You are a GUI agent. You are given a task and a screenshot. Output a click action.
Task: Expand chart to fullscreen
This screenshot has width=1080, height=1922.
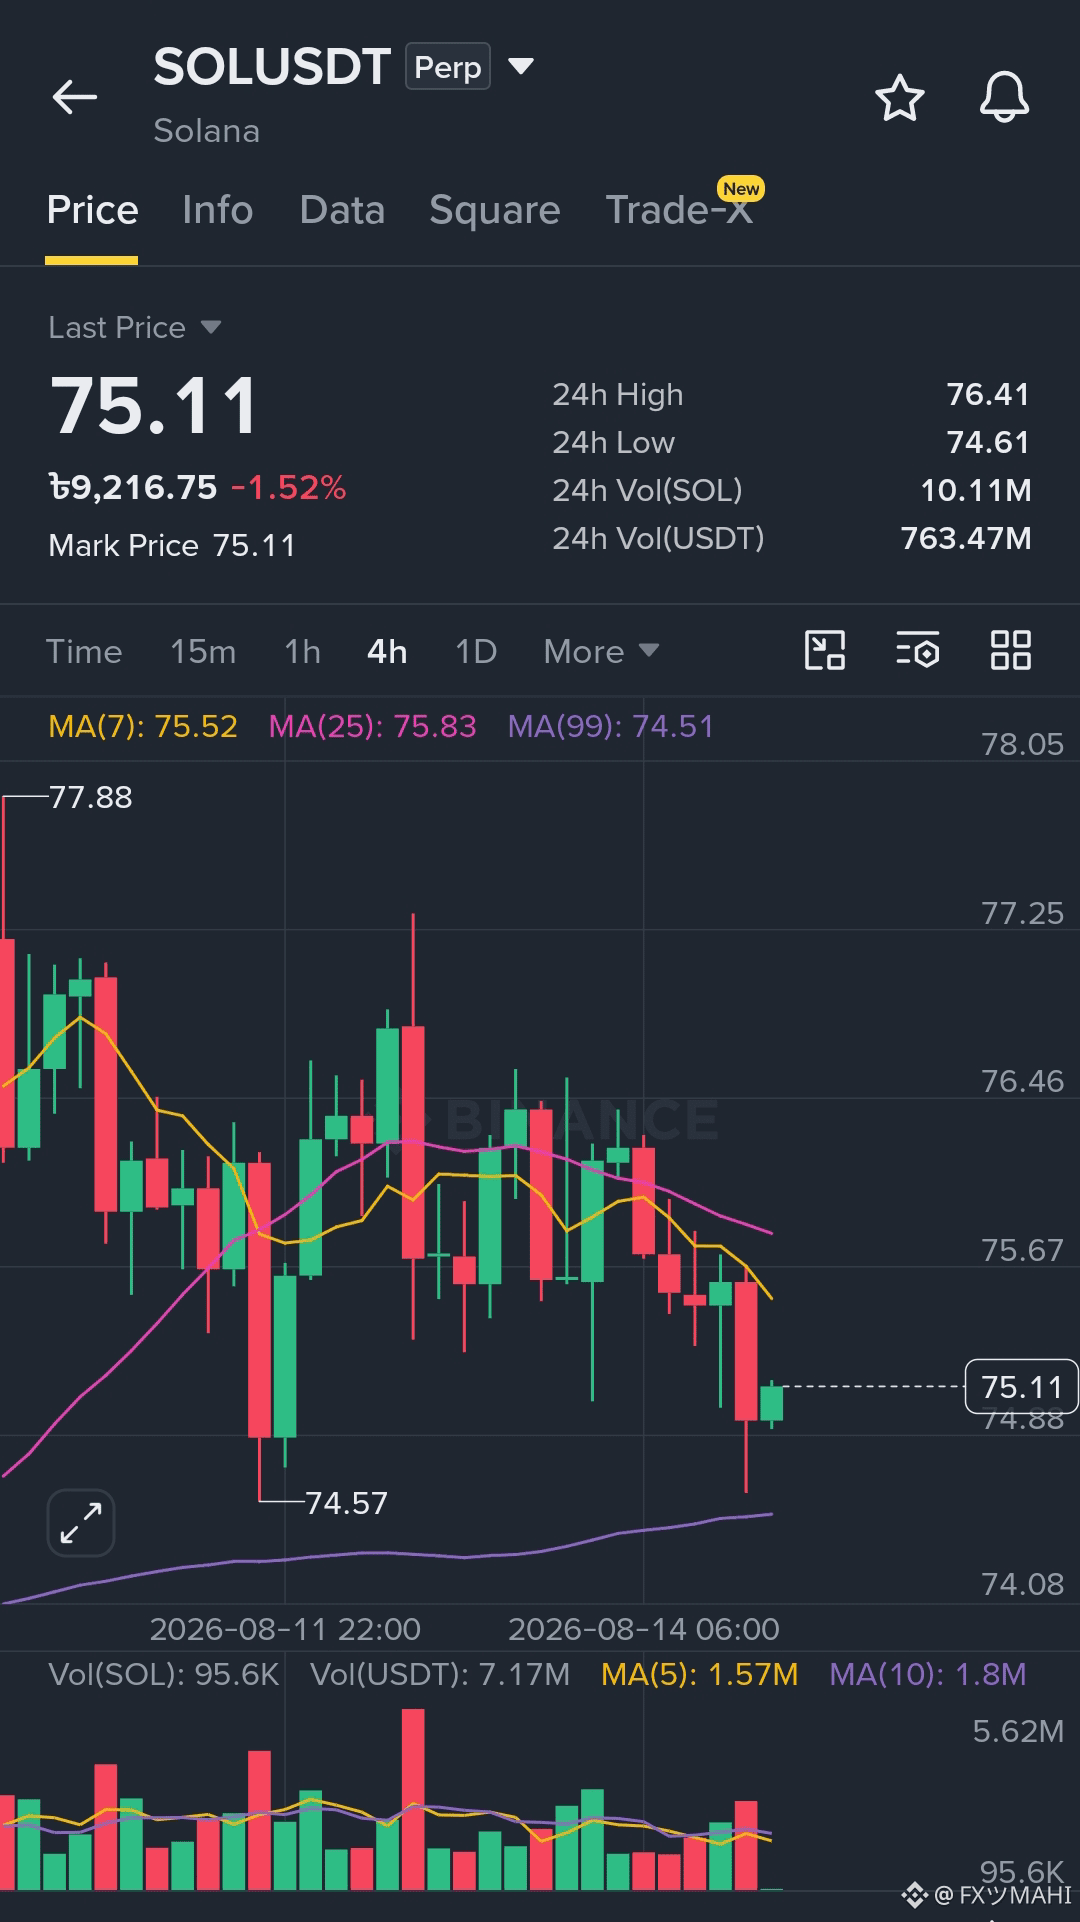pos(81,1523)
